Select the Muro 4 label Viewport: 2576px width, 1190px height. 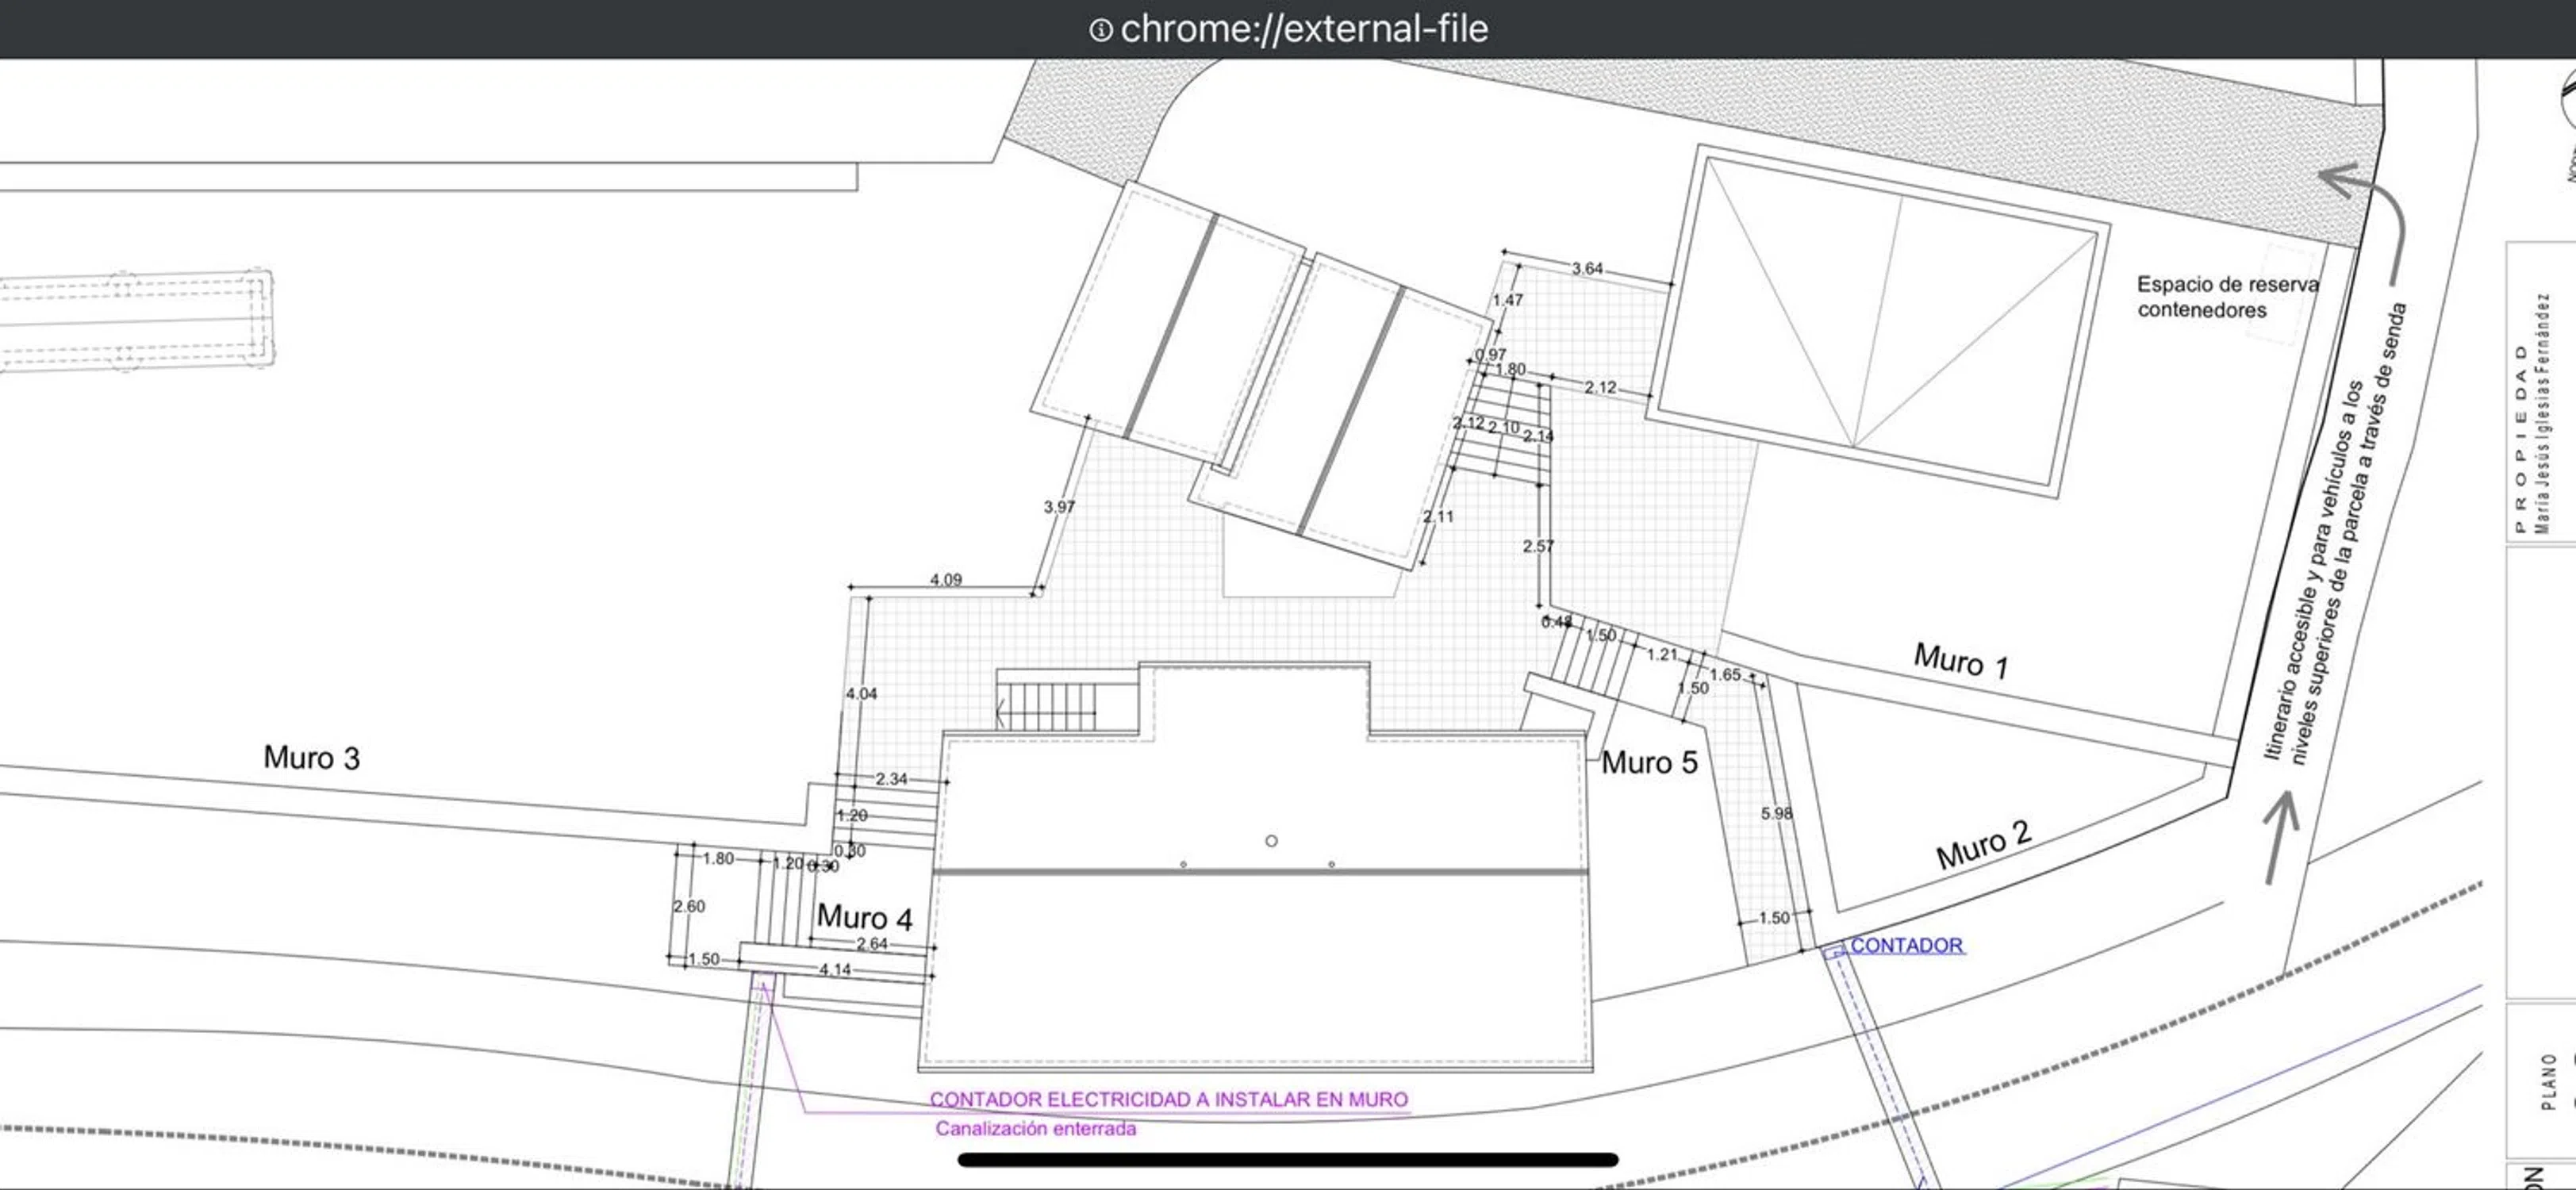click(864, 918)
